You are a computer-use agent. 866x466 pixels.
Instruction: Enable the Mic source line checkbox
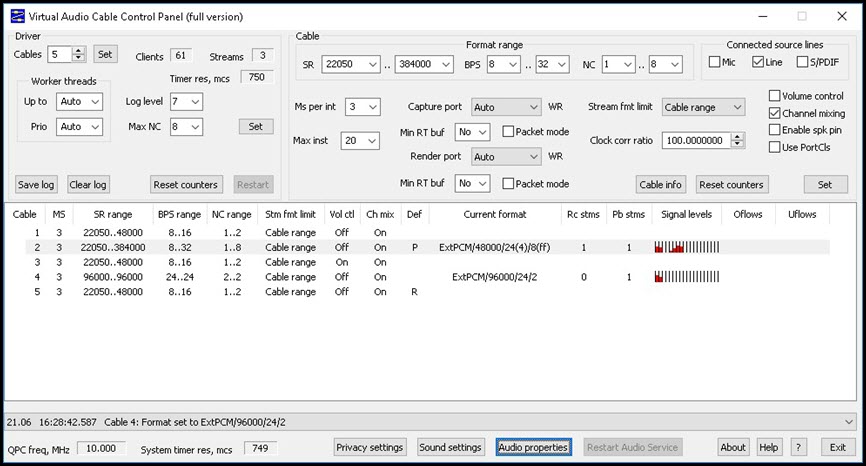click(x=714, y=62)
